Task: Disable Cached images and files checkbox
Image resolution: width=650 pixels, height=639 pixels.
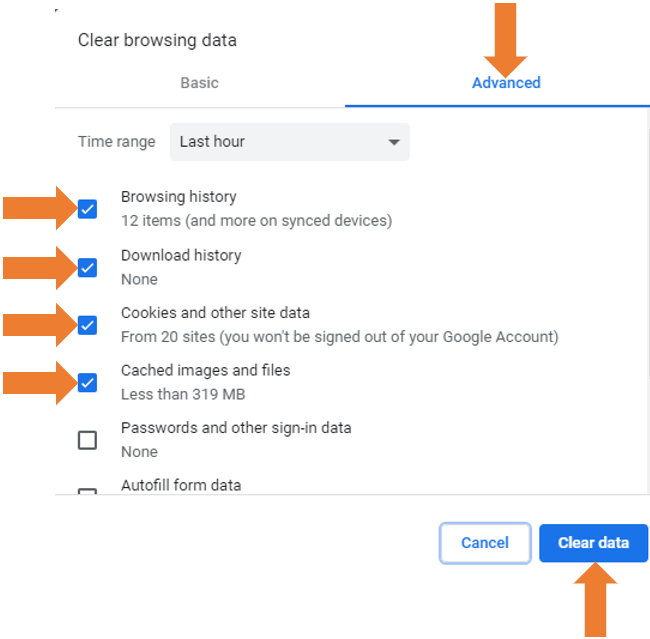Action: point(88,383)
